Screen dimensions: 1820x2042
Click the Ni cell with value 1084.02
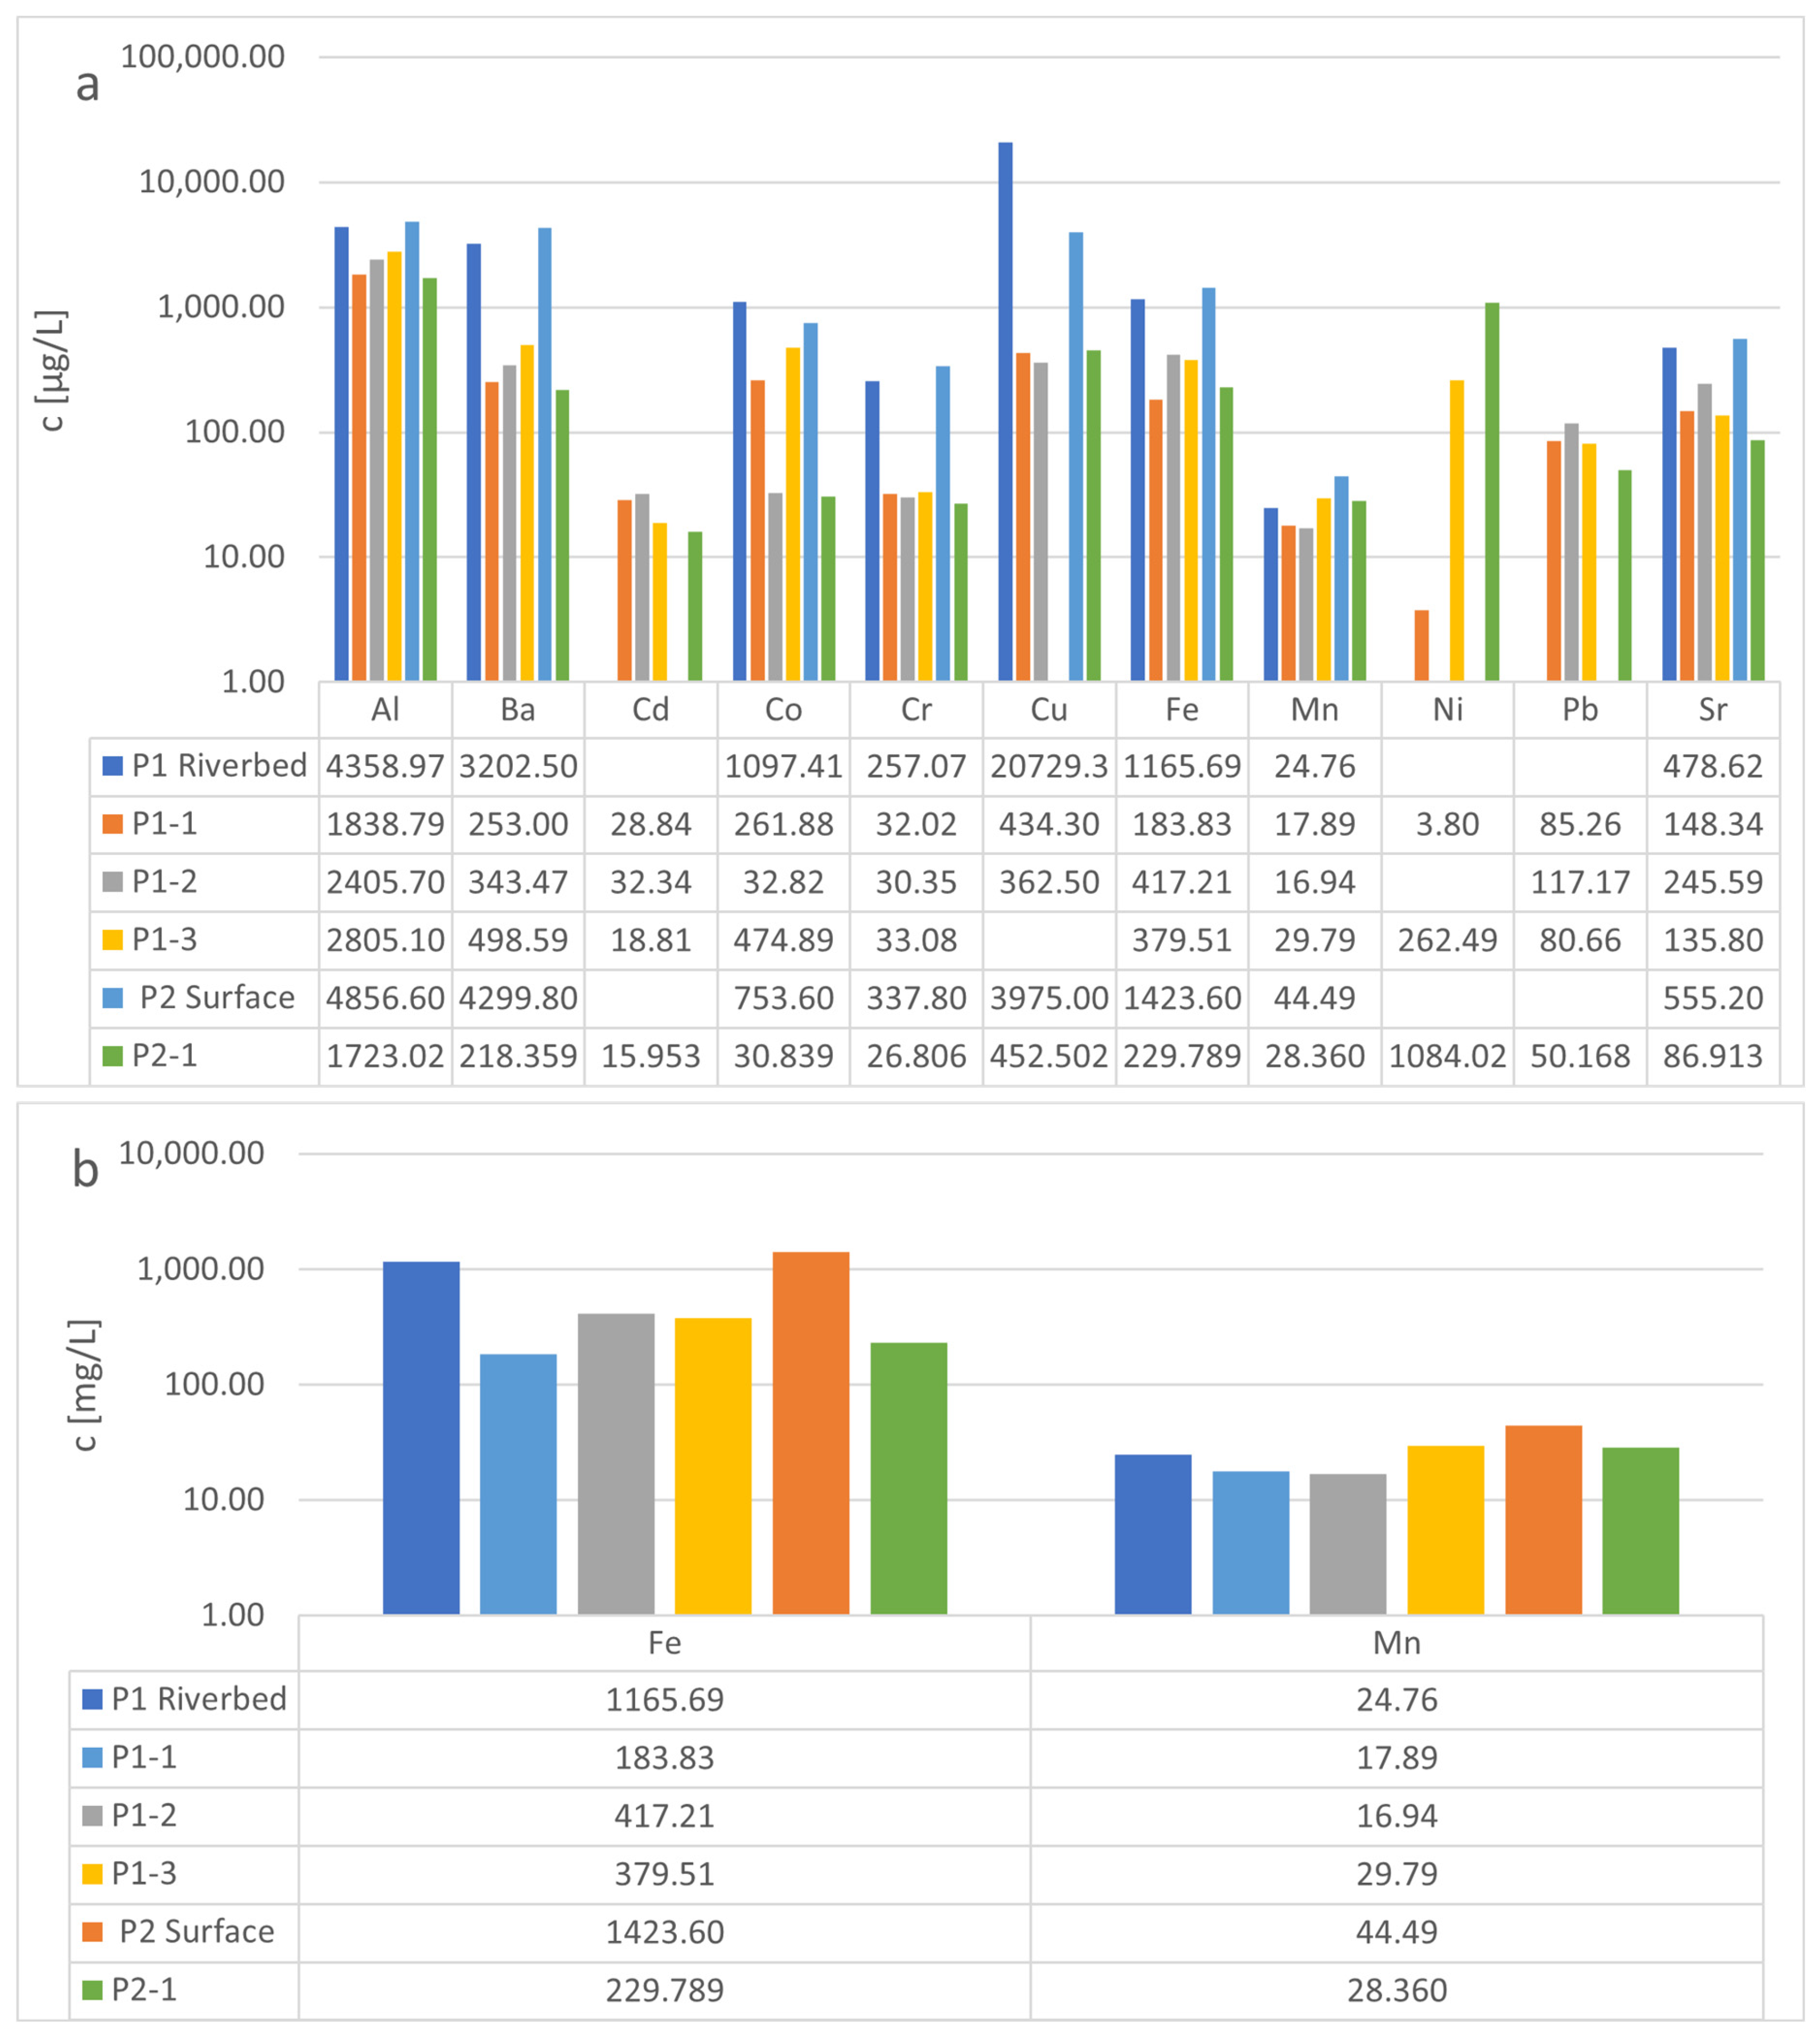[1447, 1056]
